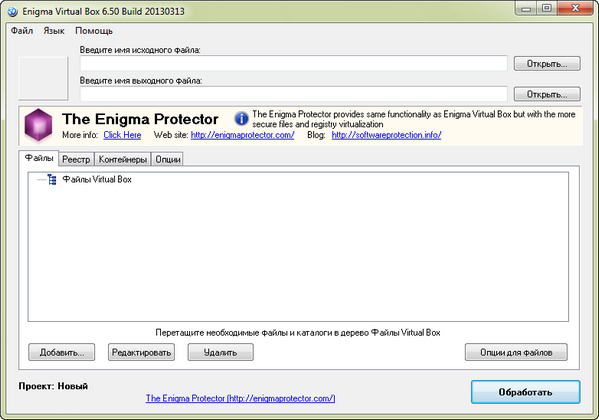Click the tree icon beside Файлы Virtual Box
This screenshot has width=599, height=420.
(52, 179)
